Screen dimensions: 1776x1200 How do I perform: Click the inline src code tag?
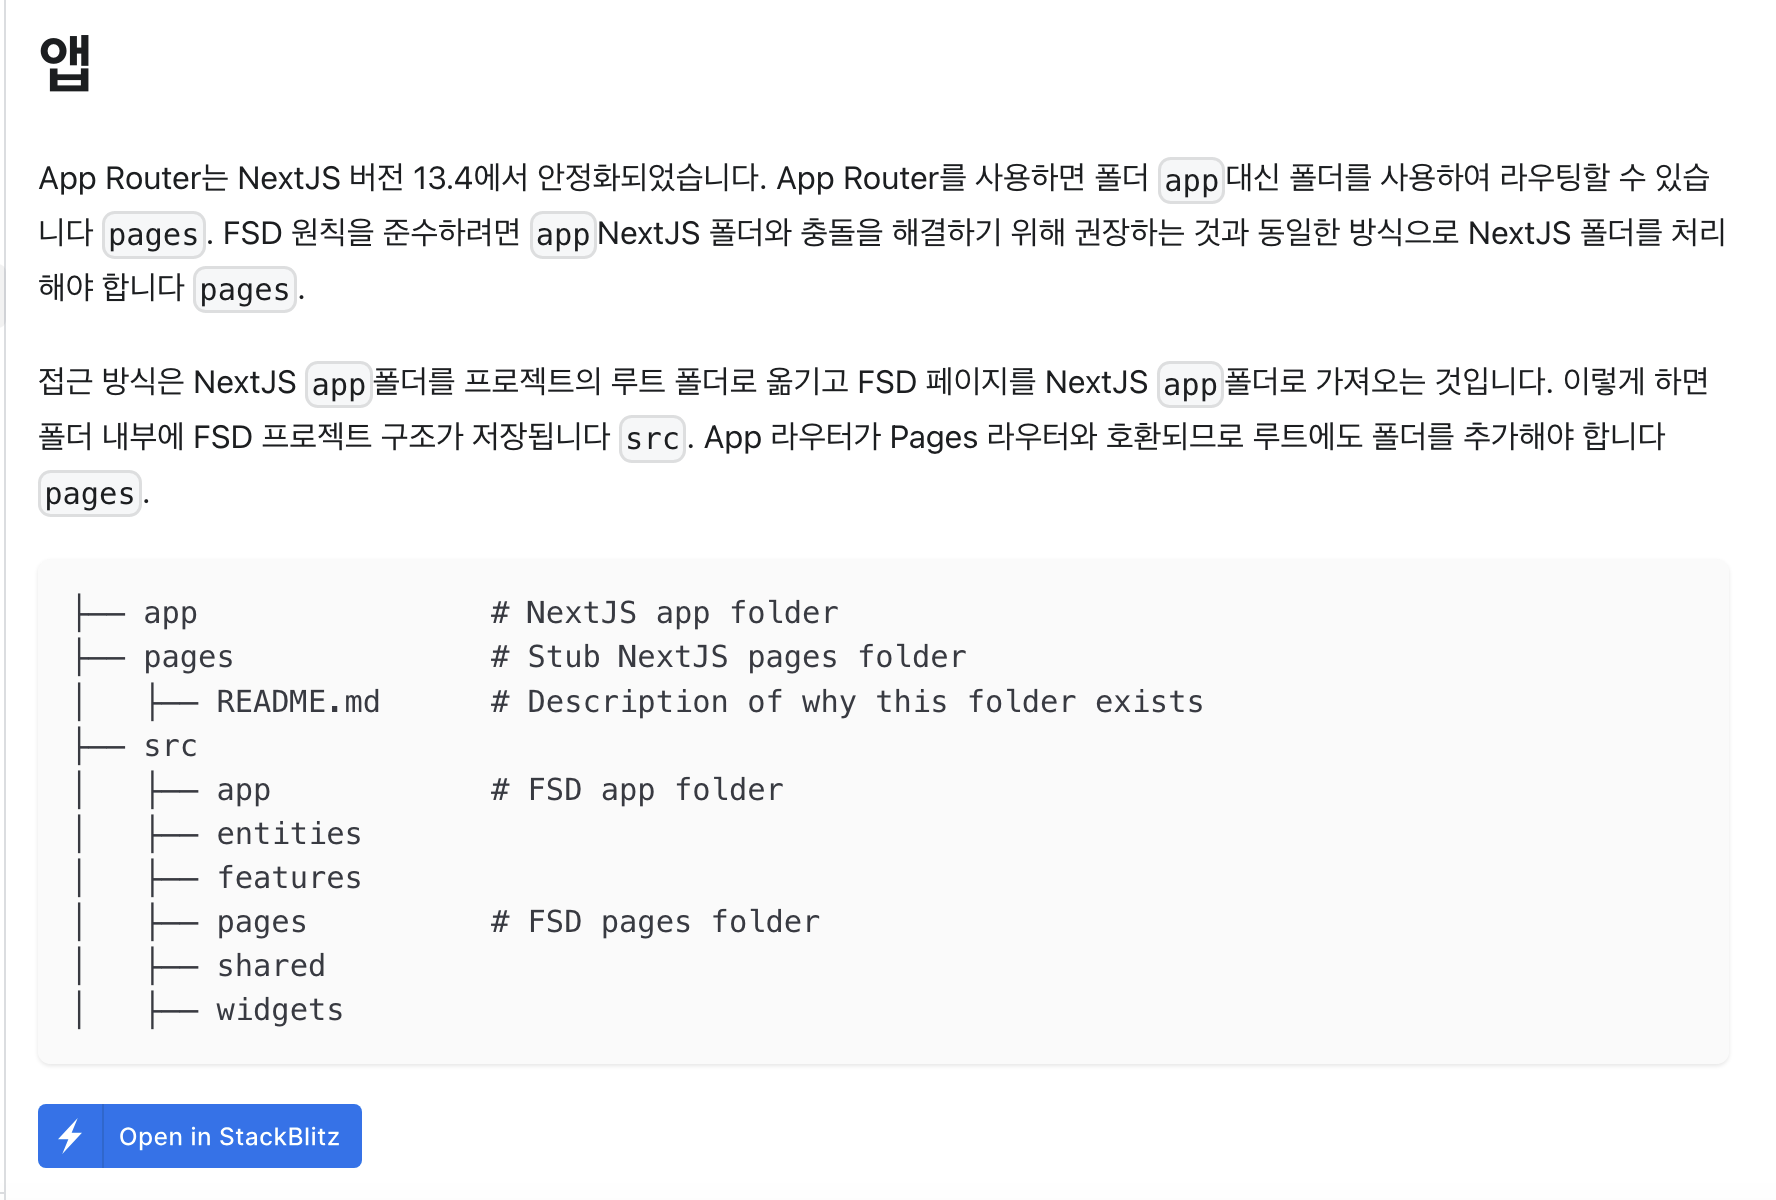tap(652, 439)
